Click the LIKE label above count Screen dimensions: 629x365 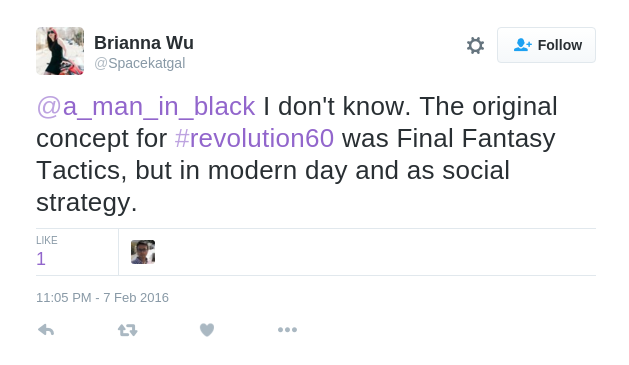[x=47, y=240]
